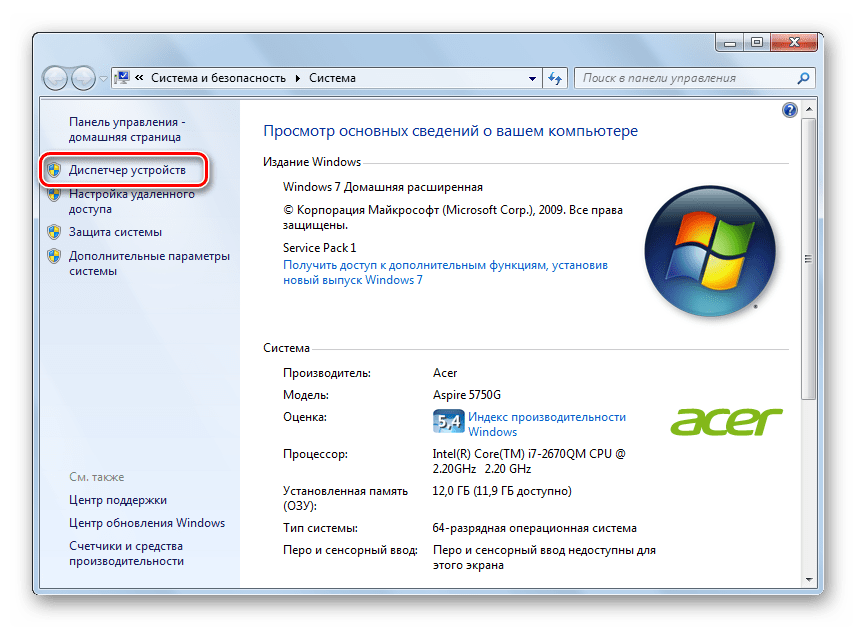The height and width of the screenshot is (628, 857).
Task: Click the computer icon in address bar
Action: coord(122,78)
